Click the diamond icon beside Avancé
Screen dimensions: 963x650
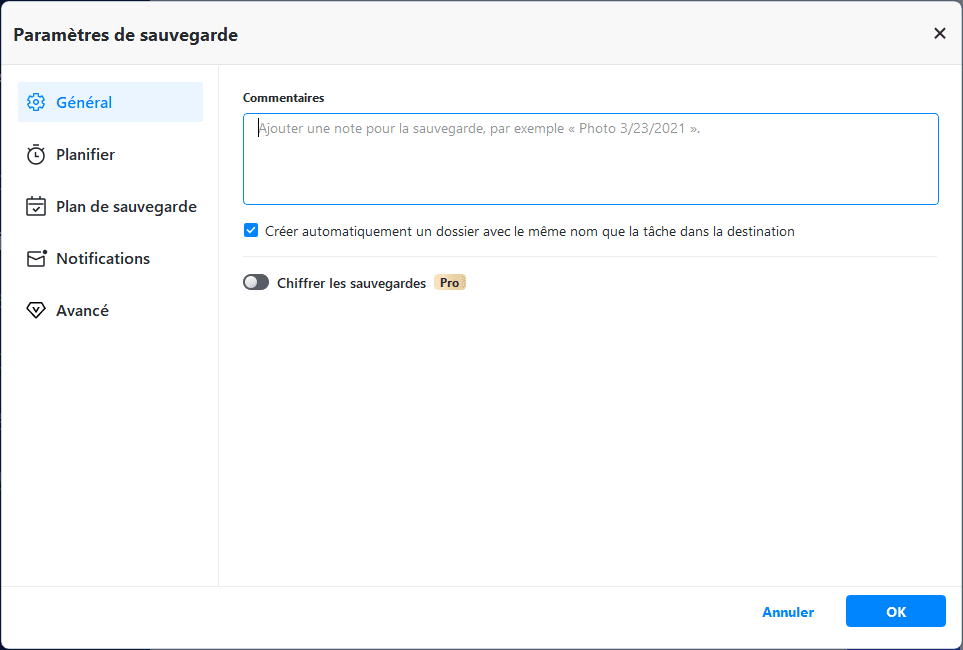(x=36, y=311)
